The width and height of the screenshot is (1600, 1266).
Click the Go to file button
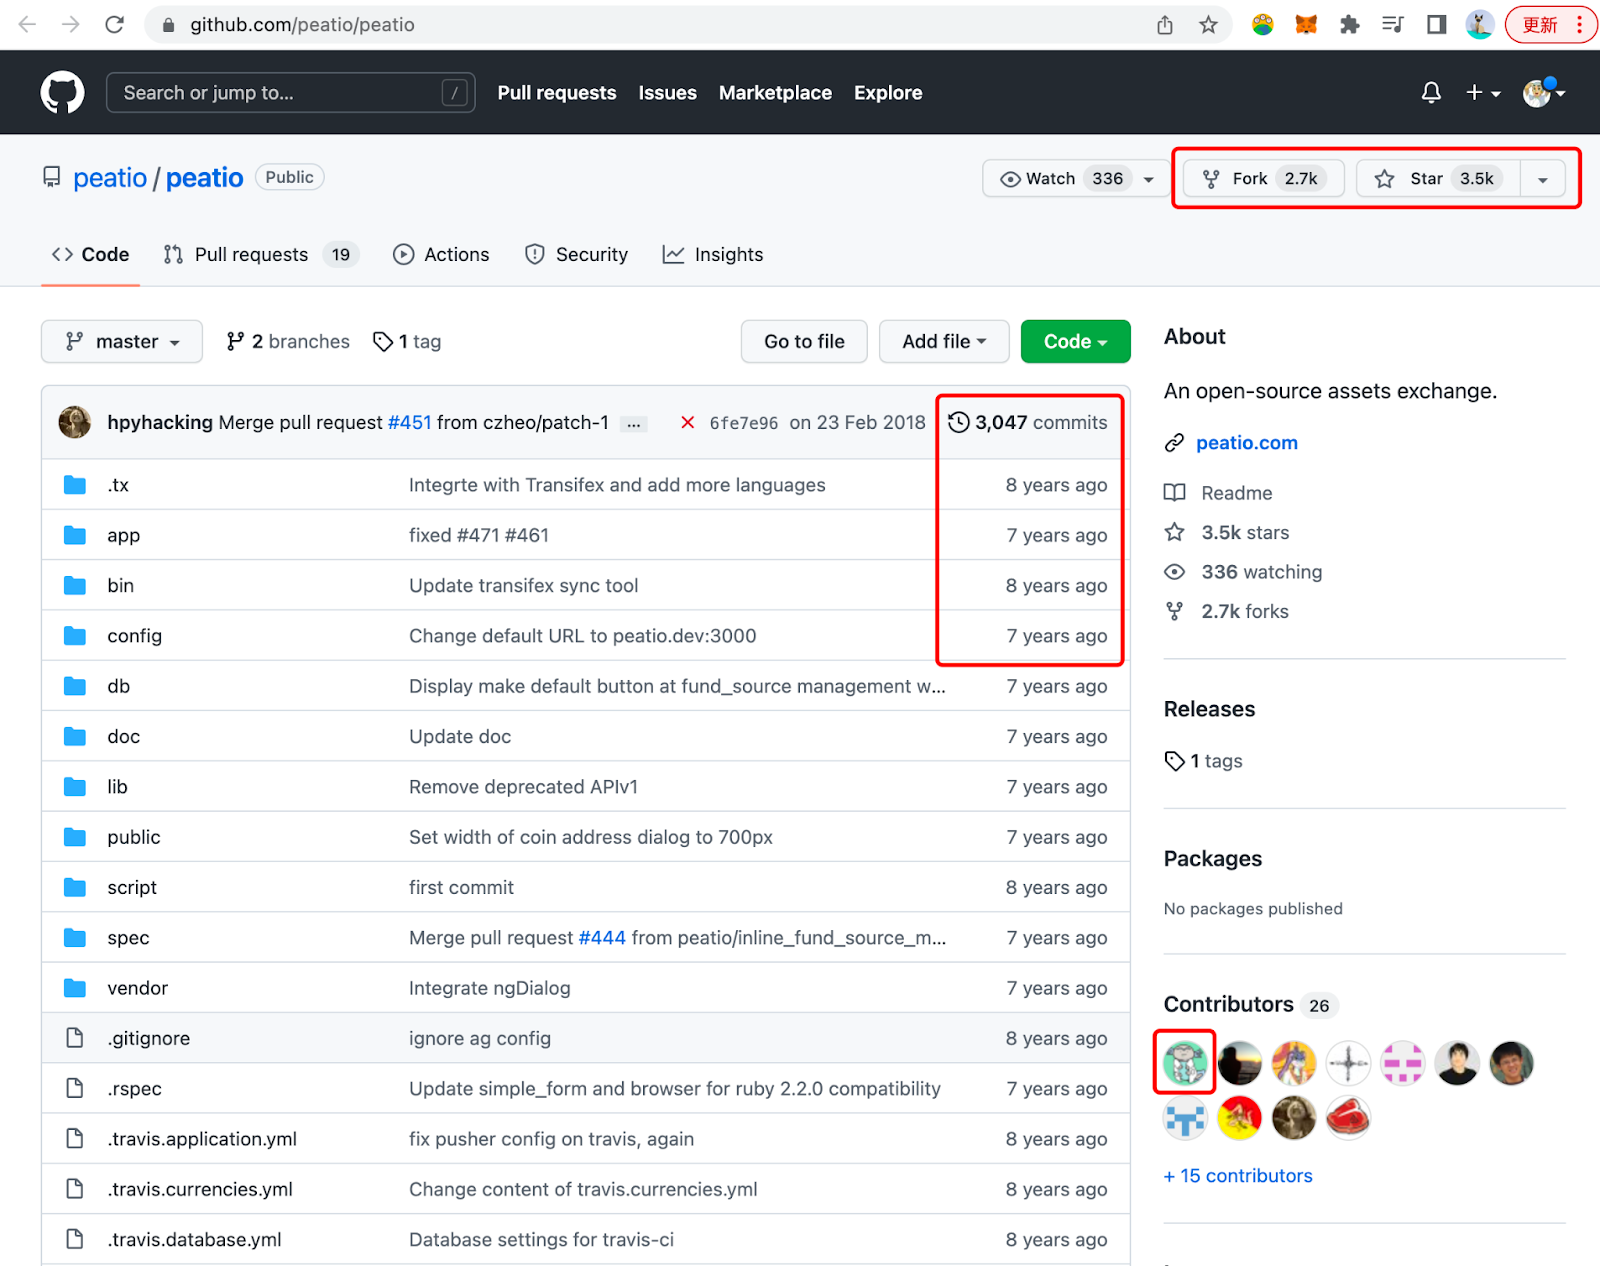(x=804, y=342)
